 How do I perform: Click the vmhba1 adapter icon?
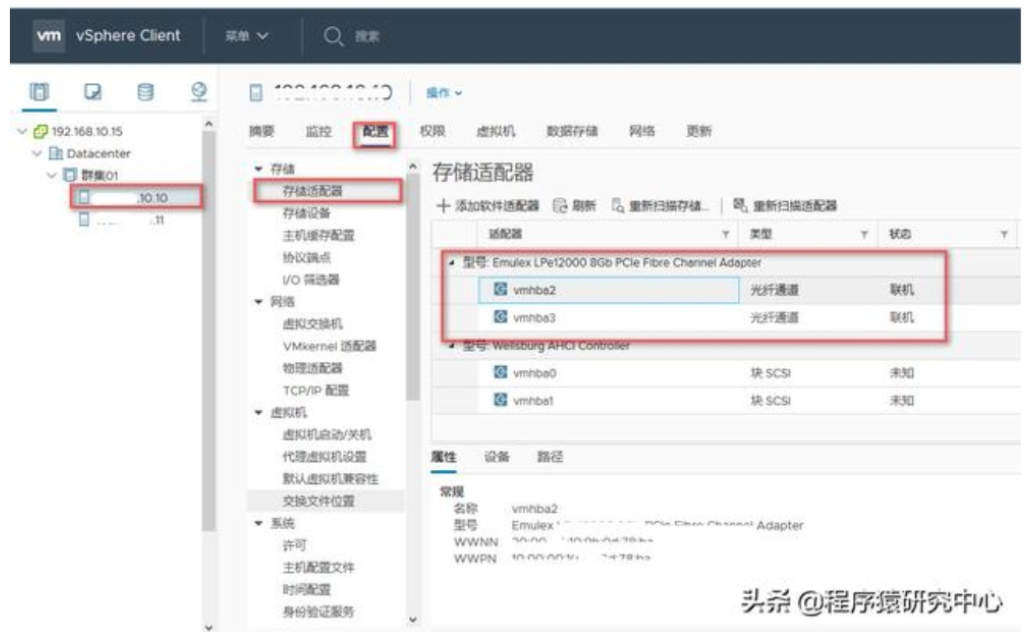(501, 400)
